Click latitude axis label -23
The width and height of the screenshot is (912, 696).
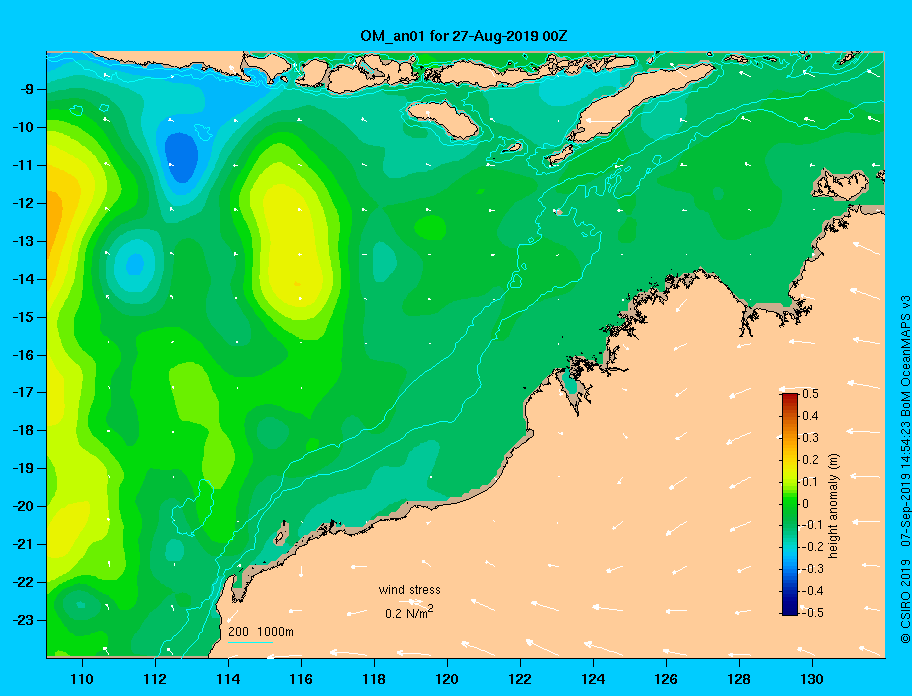point(23,620)
